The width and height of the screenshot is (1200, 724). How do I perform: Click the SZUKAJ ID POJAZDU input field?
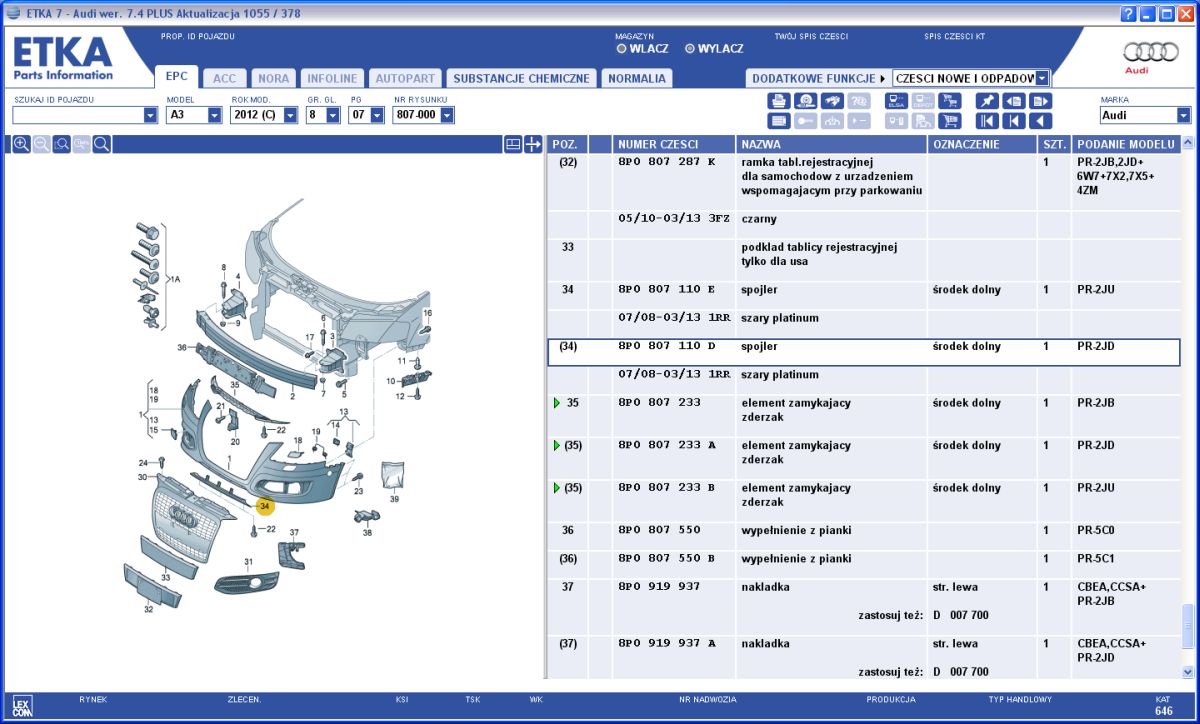[x=78, y=115]
